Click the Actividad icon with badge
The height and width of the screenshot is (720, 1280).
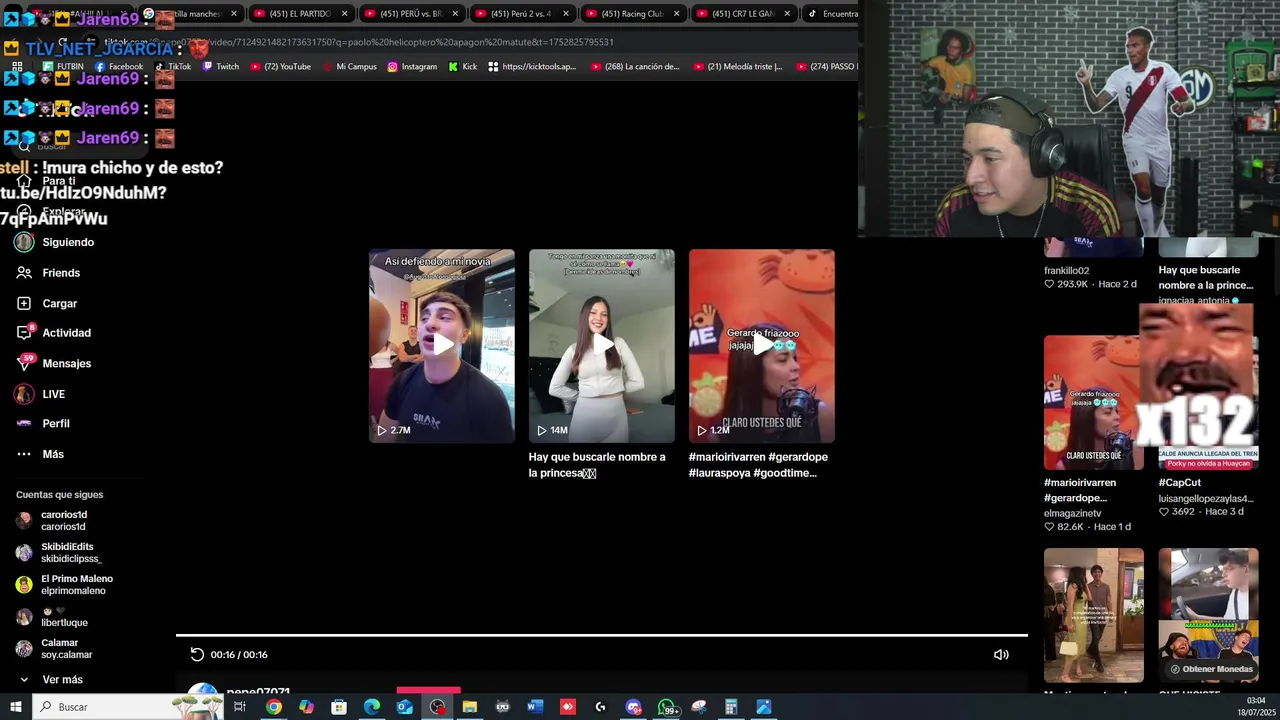point(25,332)
